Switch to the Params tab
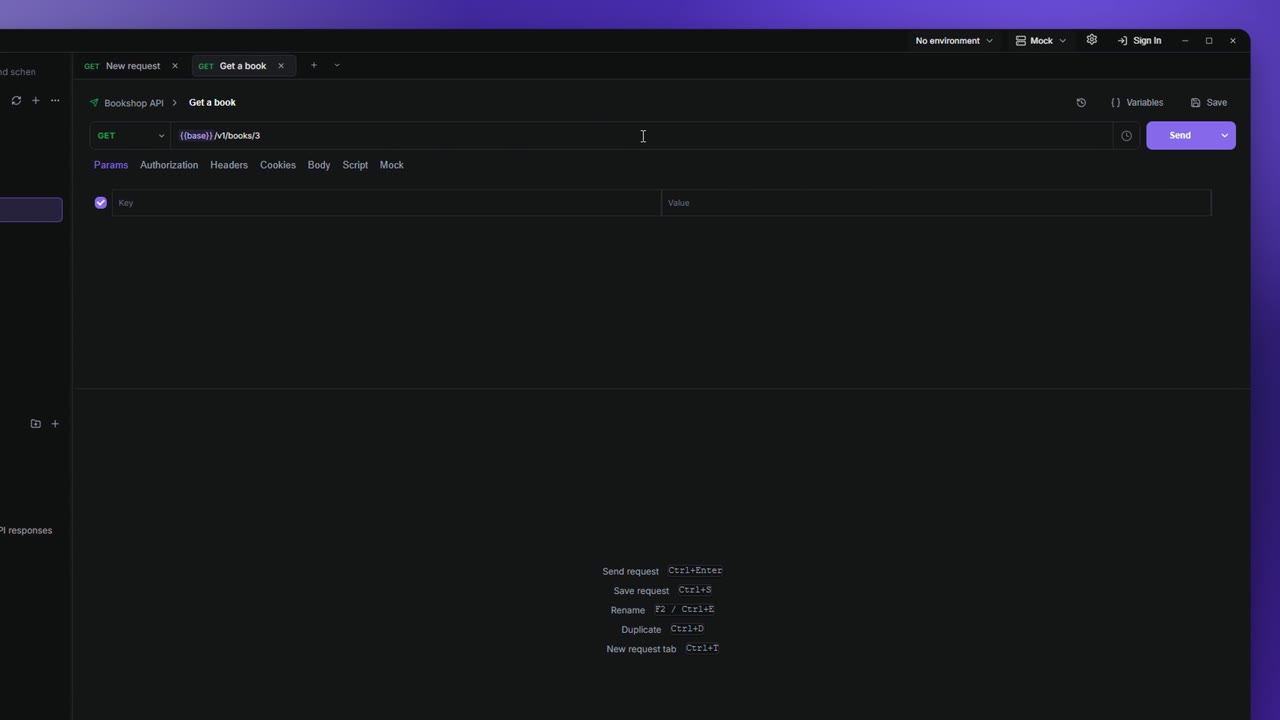 (x=111, y=165)
